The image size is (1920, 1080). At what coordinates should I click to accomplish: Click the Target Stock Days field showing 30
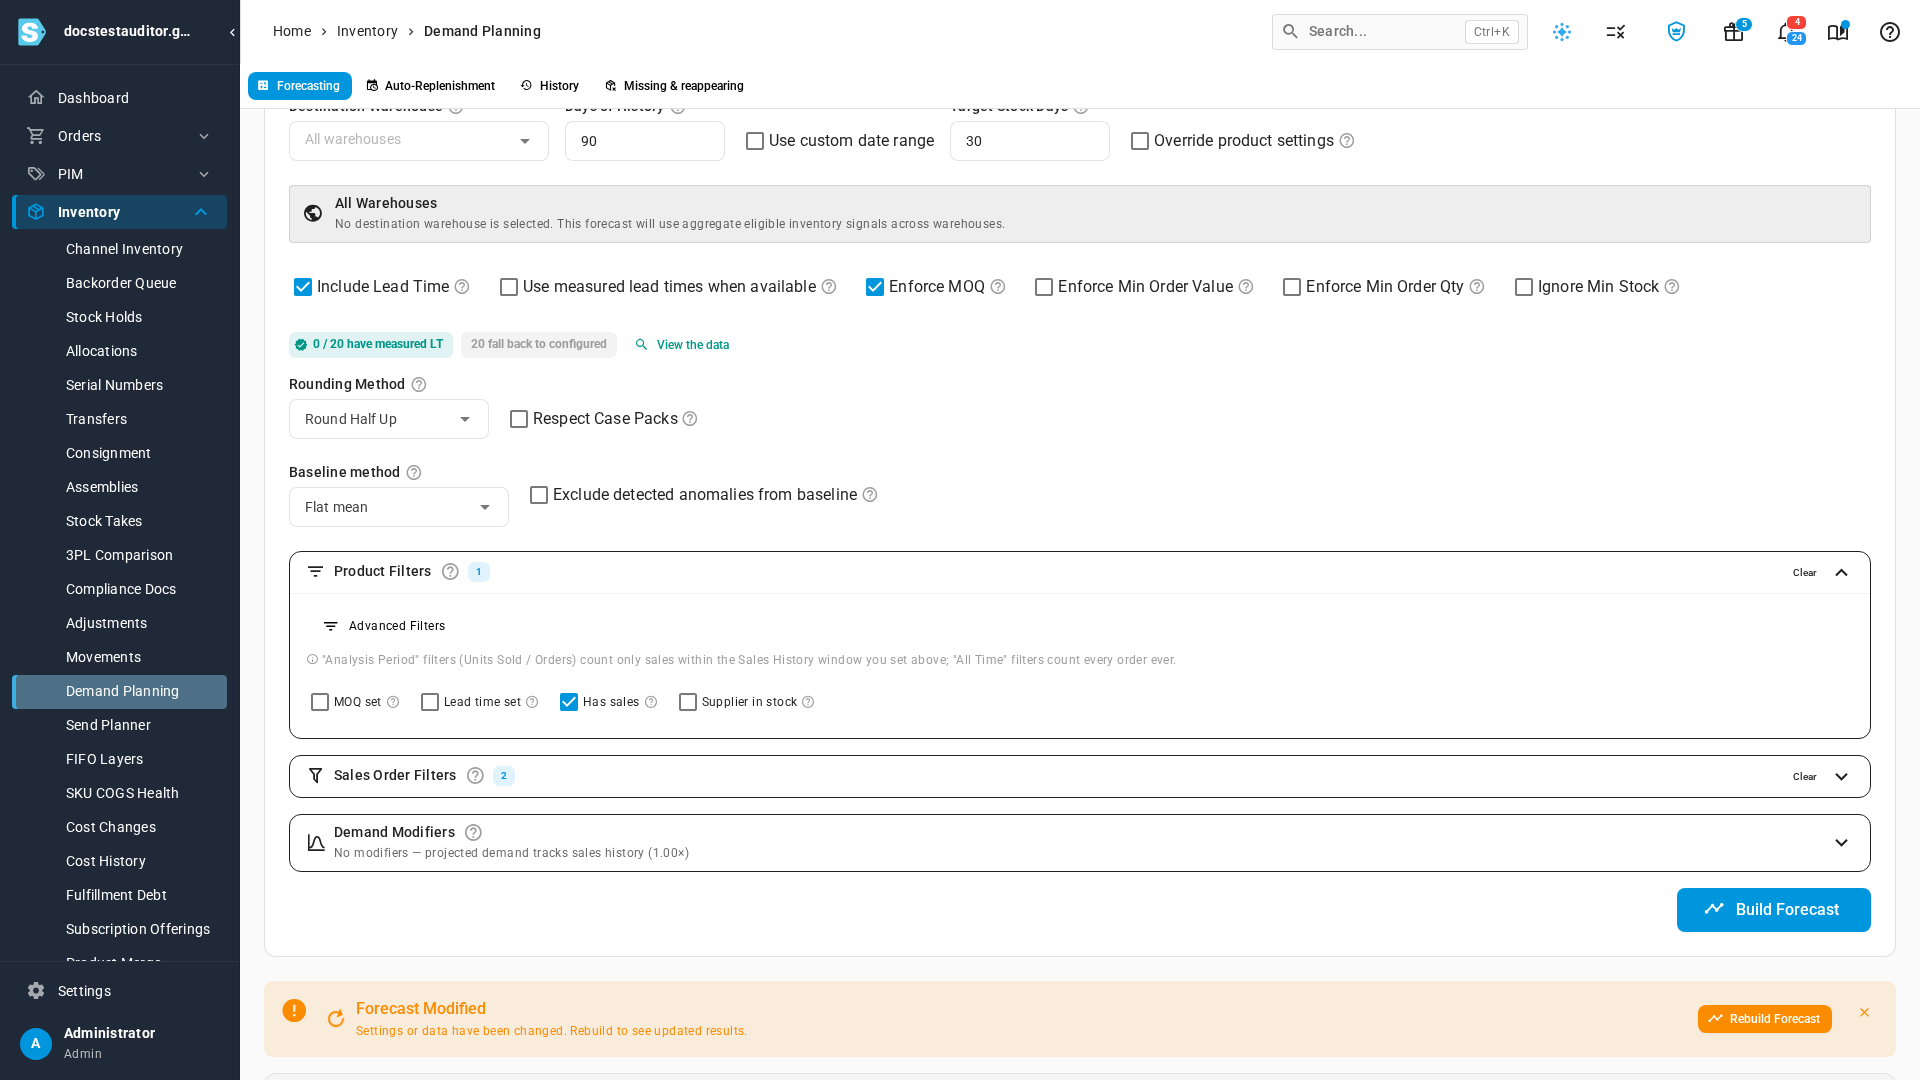pyautogui.click(x=1030, y=141)
